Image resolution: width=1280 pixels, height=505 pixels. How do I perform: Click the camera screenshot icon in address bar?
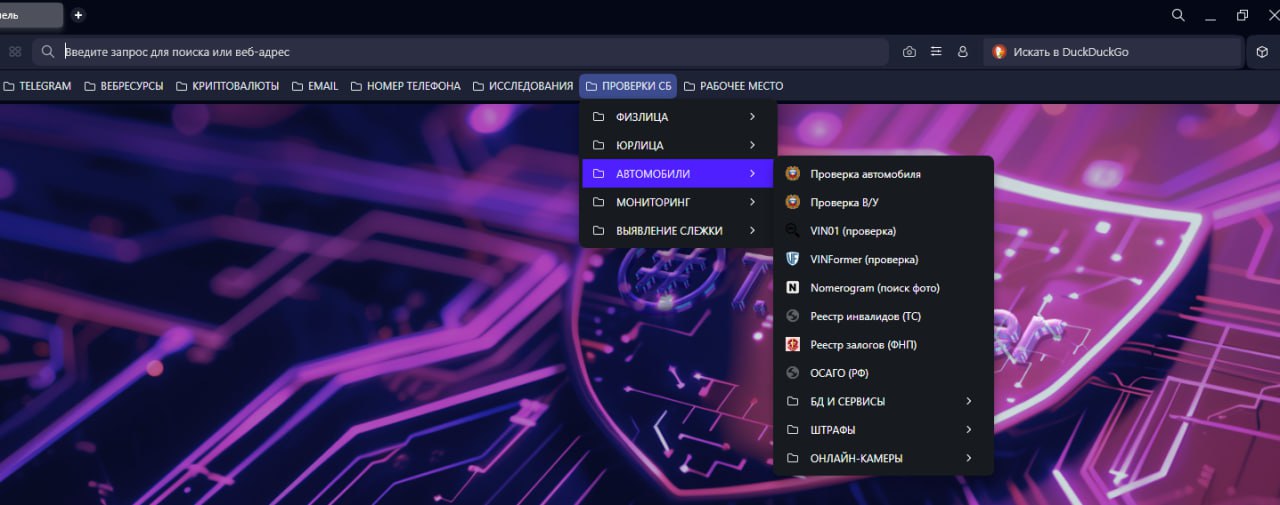pyautogui.click(x=909, y=52)
